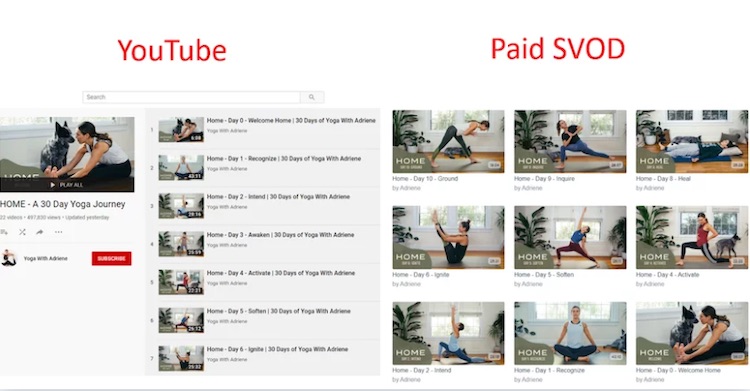Click playlist thumbnail for Day 5 Soften
This screenshot has height=391, width=750.
(181, 320)
